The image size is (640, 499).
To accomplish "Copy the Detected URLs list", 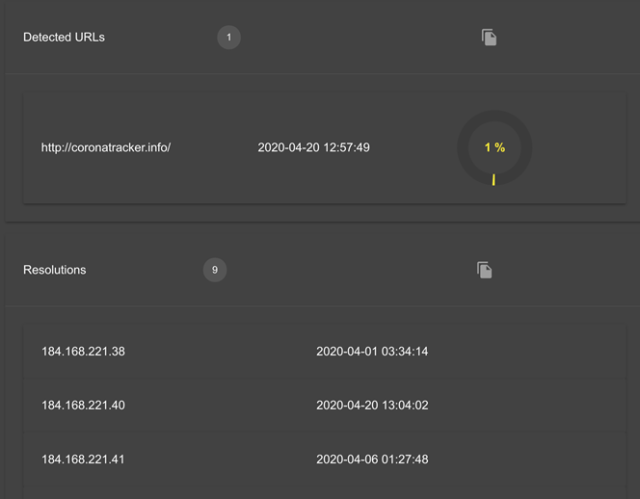I will (489, 38).
